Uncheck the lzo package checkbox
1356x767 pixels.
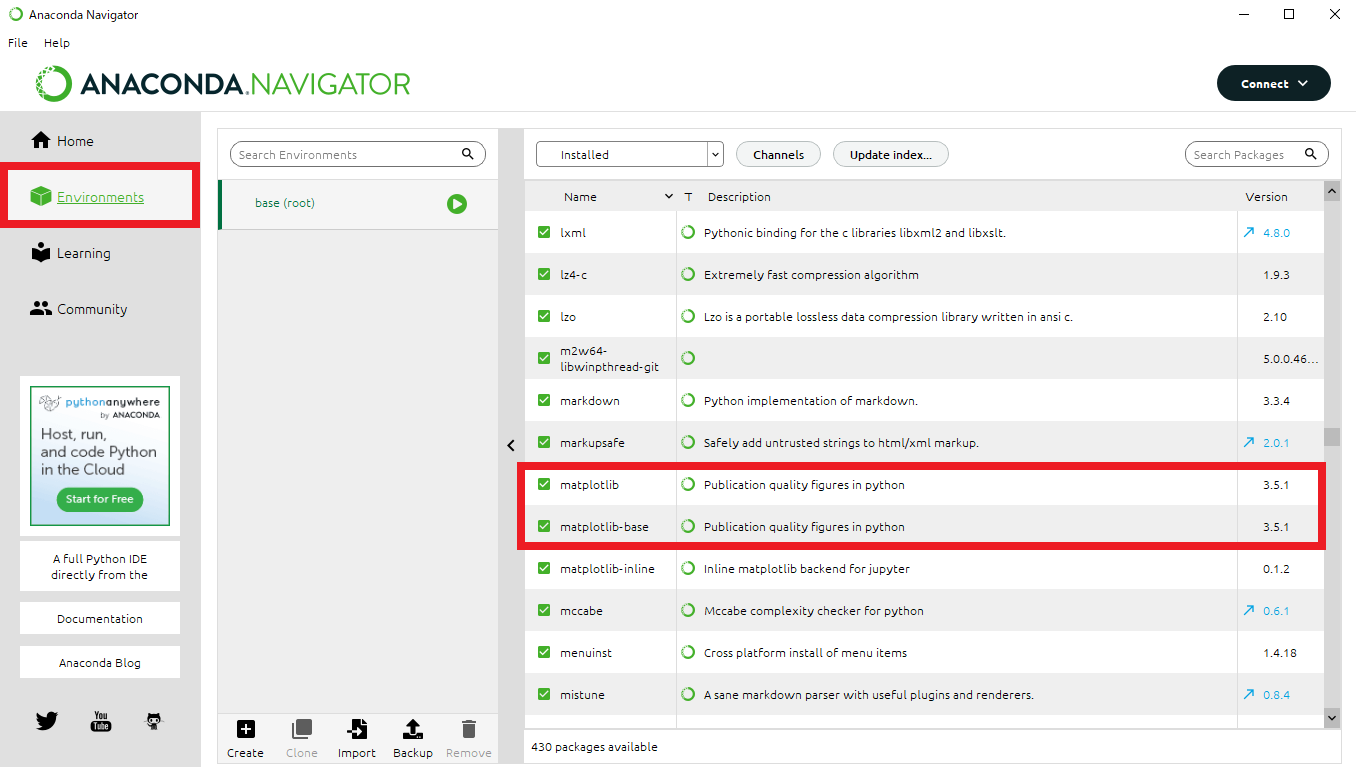point(544,316)
